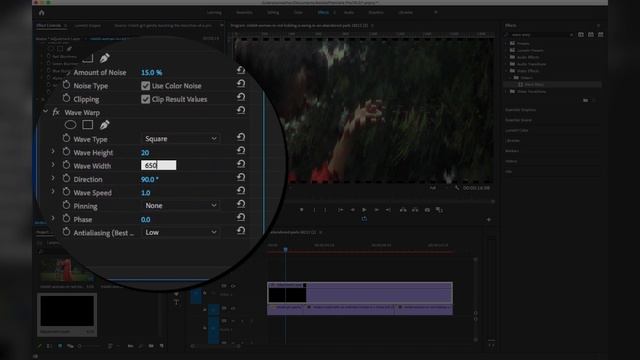The image size is (640, 360).
Task: Expand the Phase parameter
Action: click(x=53, y=218)
